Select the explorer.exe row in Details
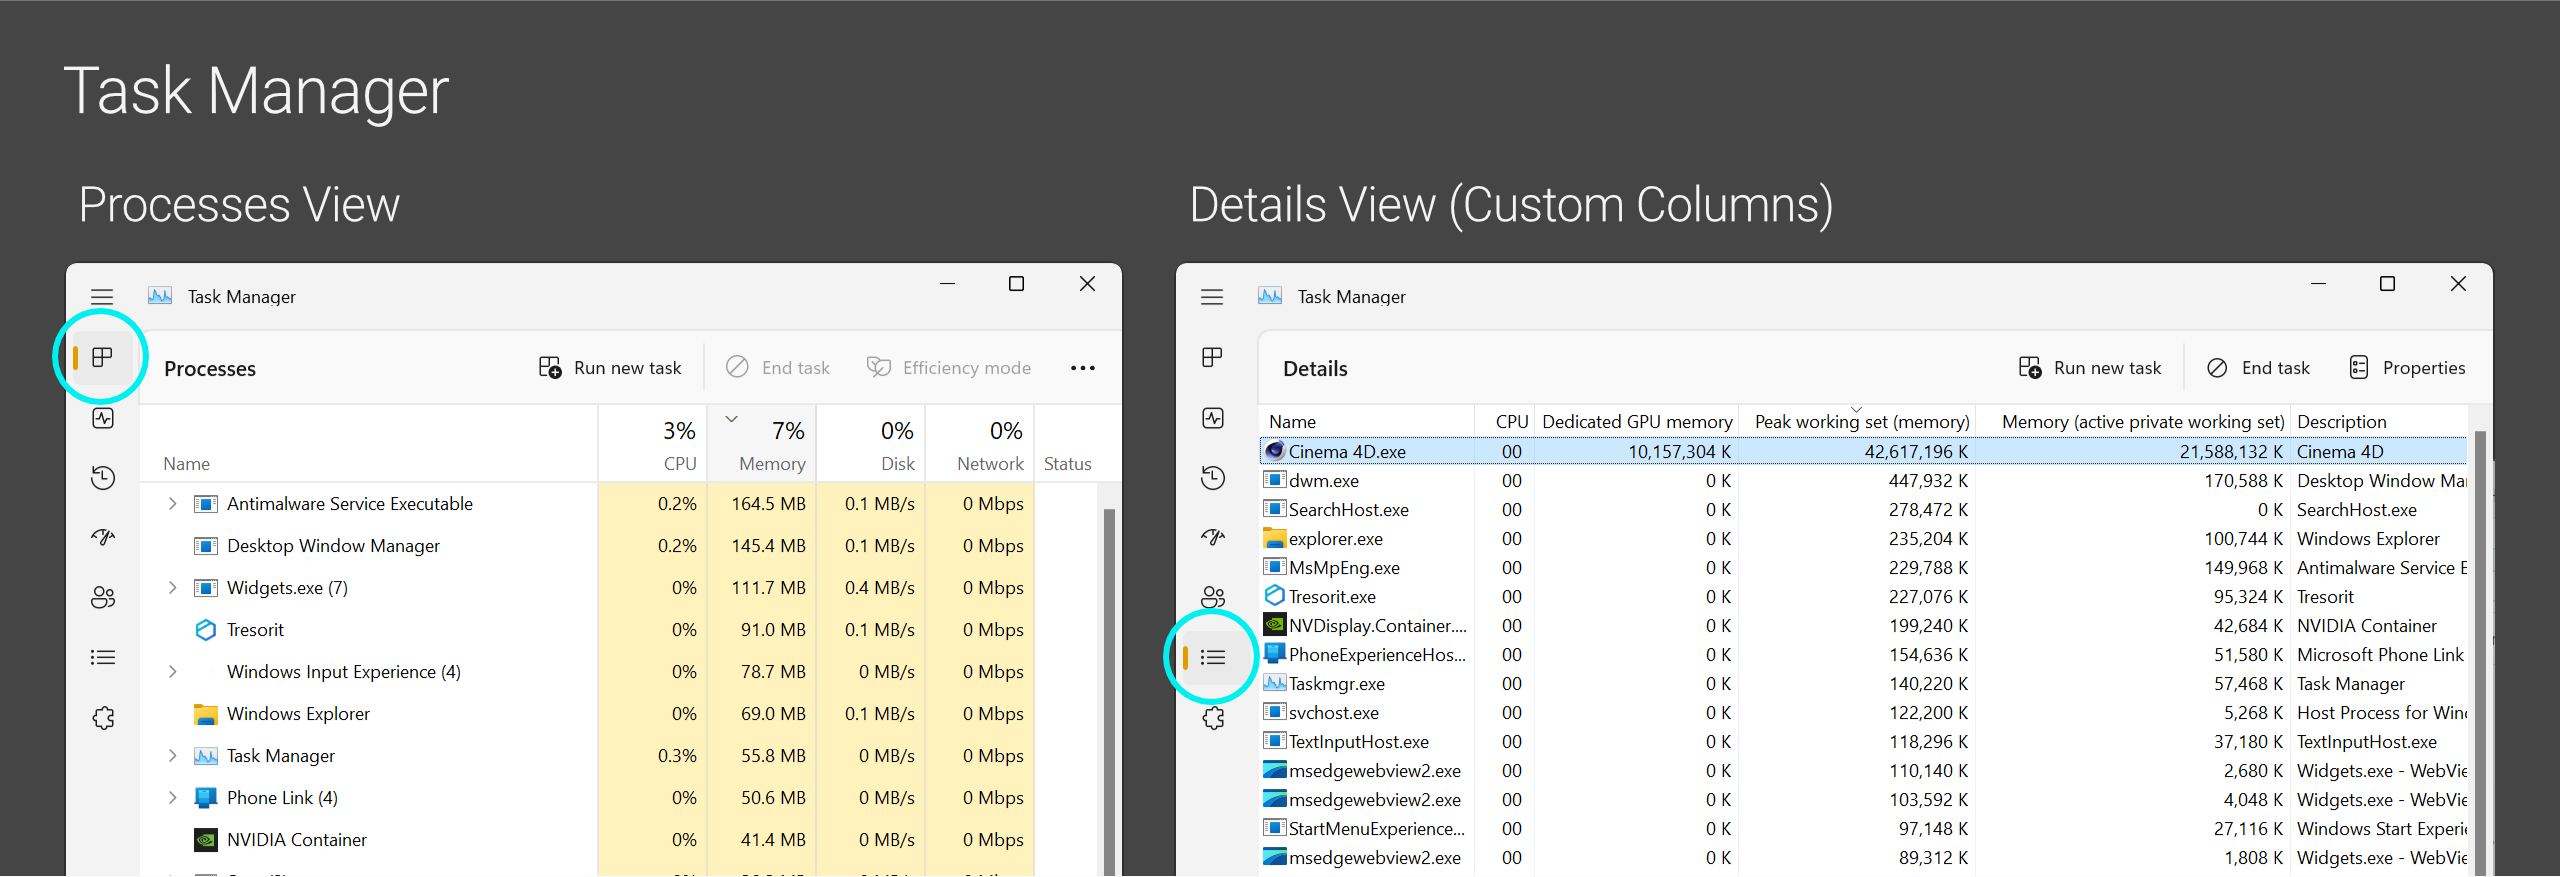 click(1335, 539)
